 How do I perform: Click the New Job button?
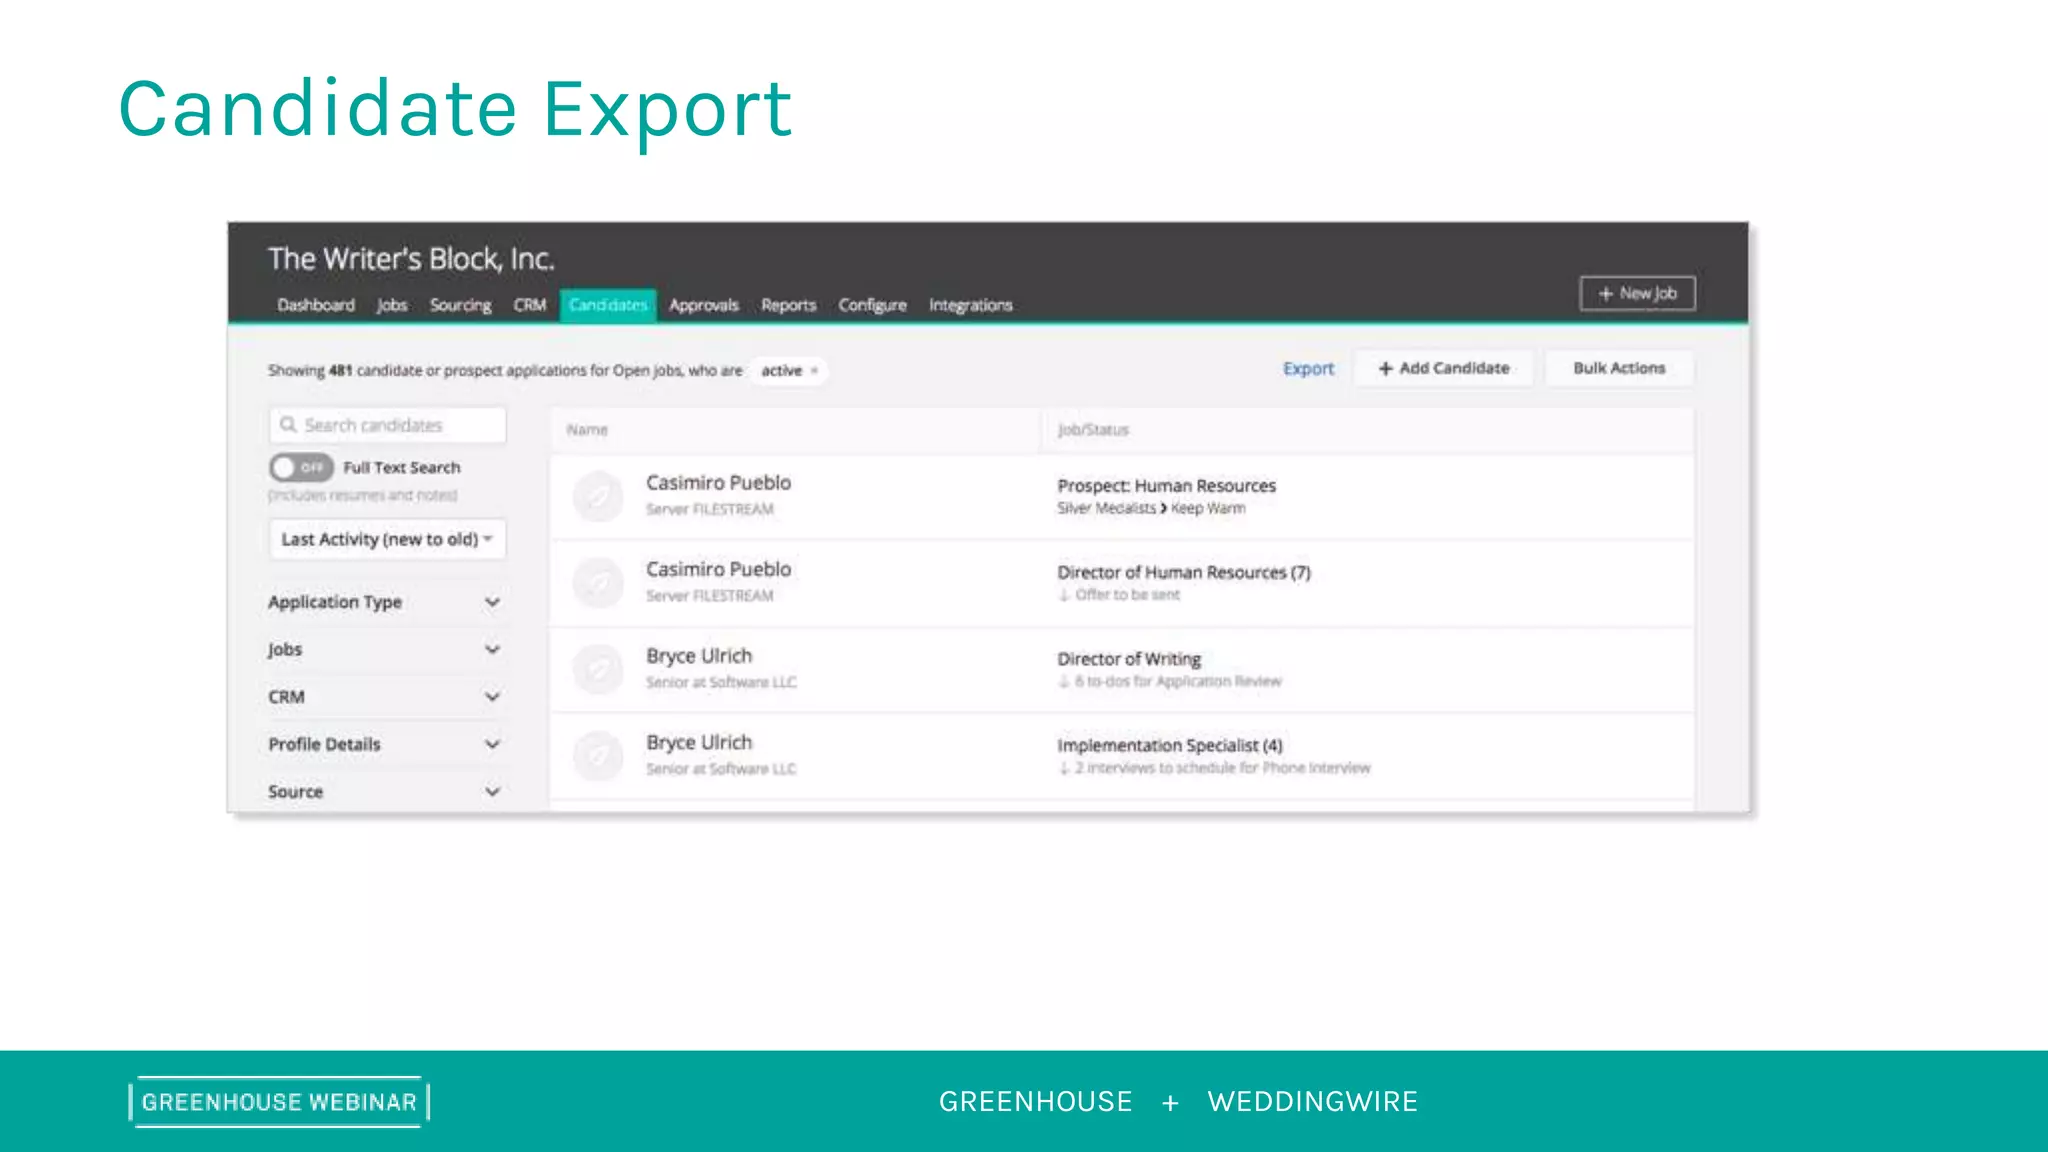[x=1637, y=293]
